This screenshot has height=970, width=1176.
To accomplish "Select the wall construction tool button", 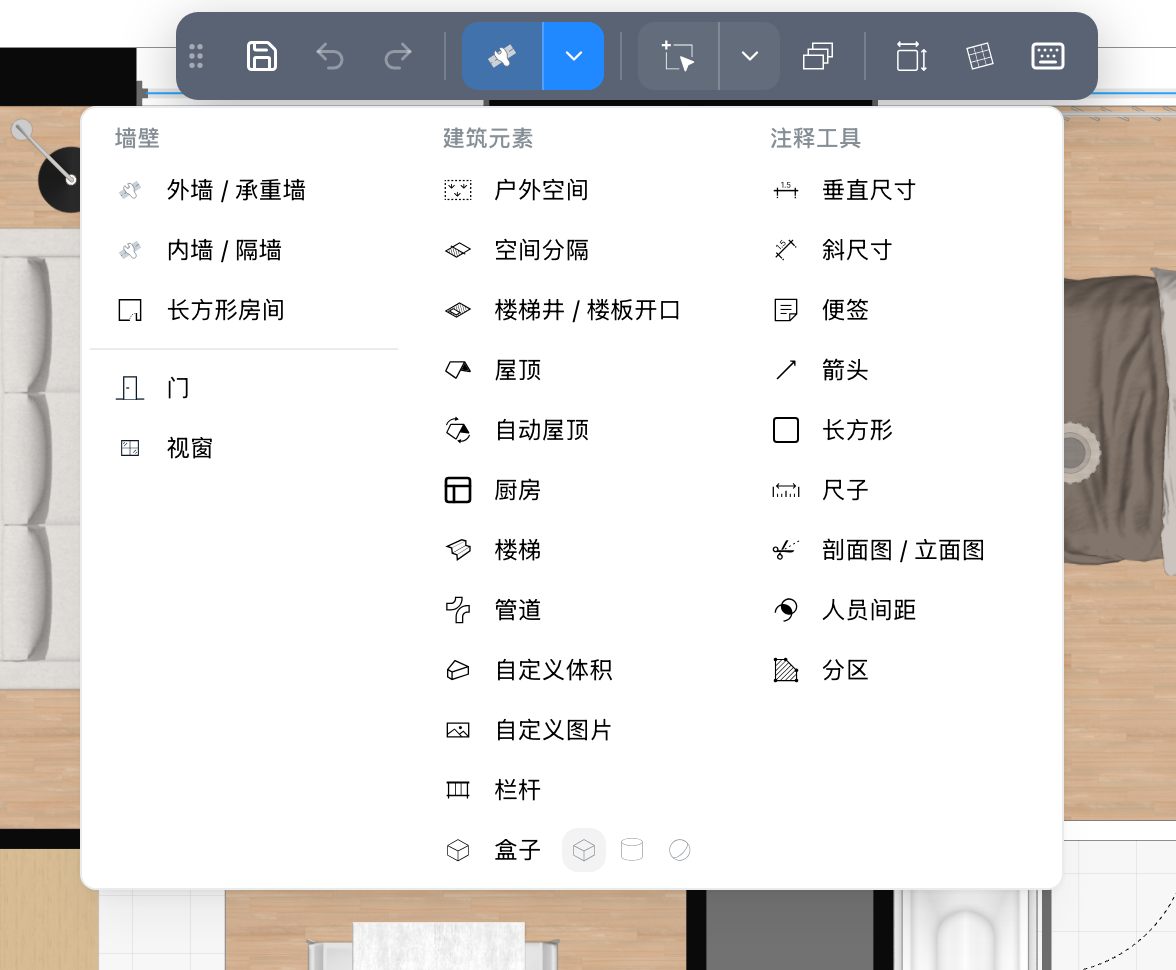I will (x=502, y=56).
